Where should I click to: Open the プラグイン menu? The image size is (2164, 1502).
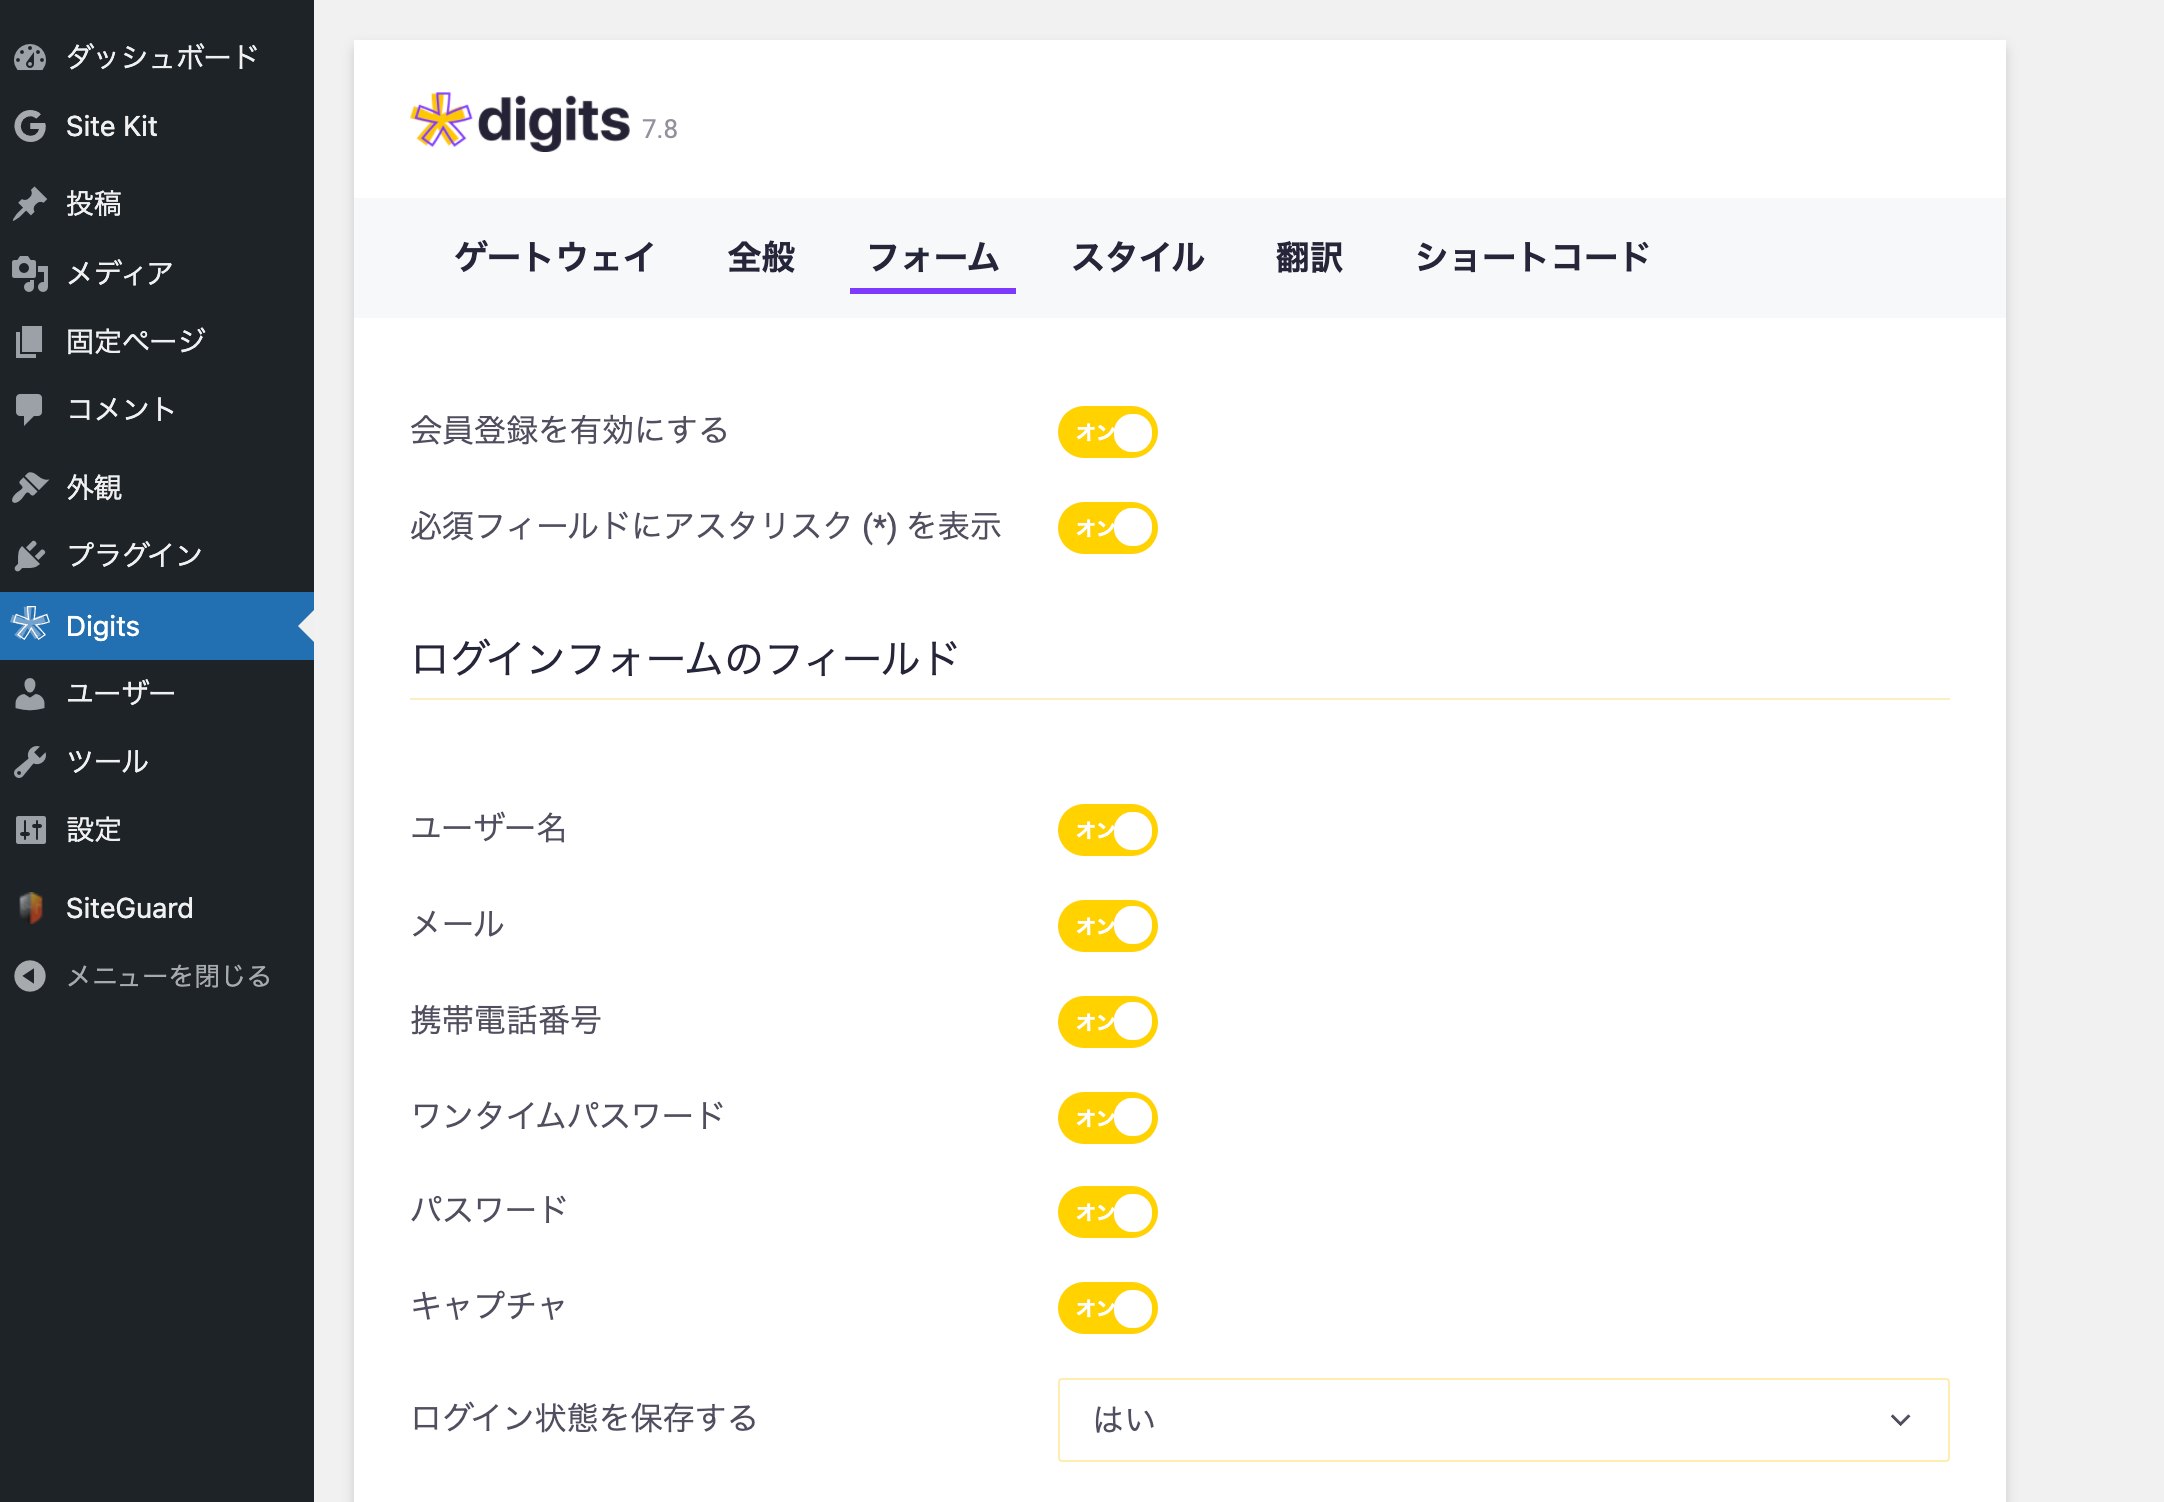pos(157,555)
